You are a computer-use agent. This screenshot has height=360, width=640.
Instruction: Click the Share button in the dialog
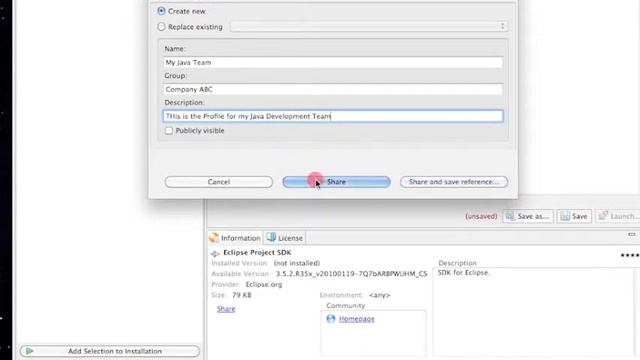336,182
